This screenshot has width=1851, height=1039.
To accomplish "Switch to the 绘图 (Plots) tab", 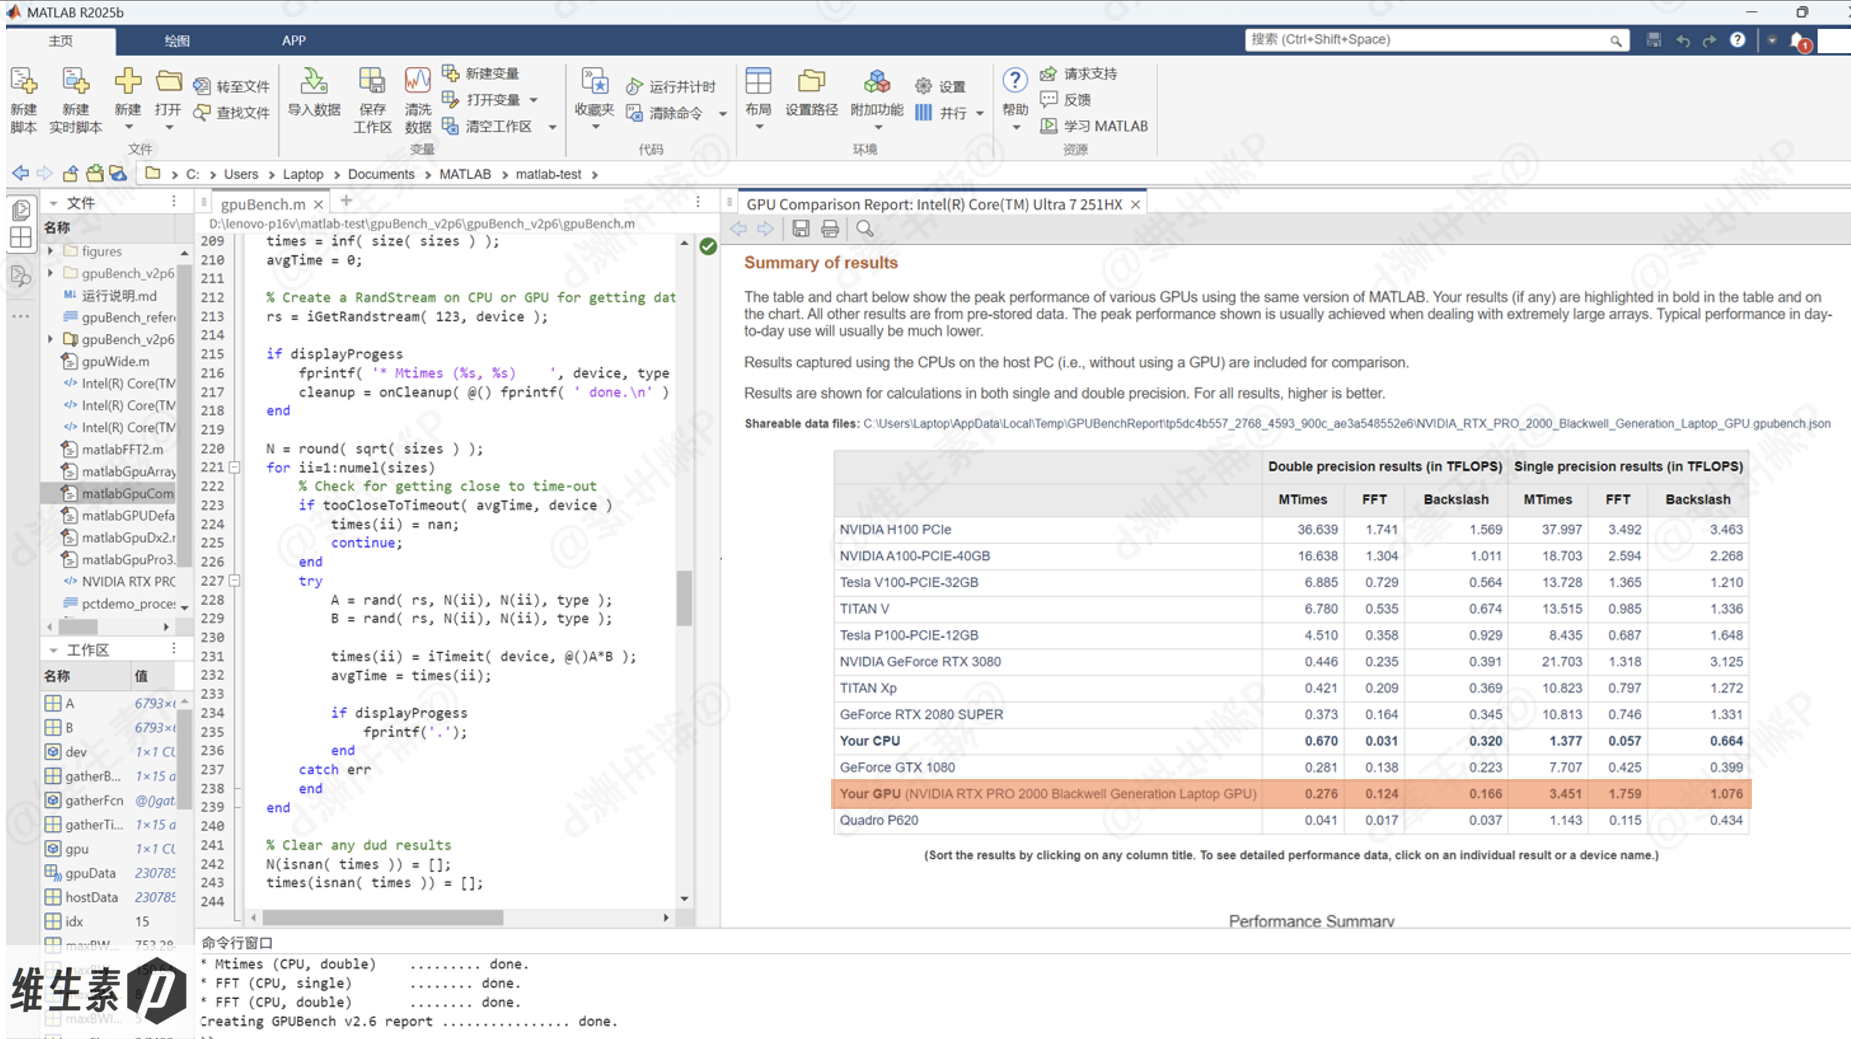I will (177, 41).
